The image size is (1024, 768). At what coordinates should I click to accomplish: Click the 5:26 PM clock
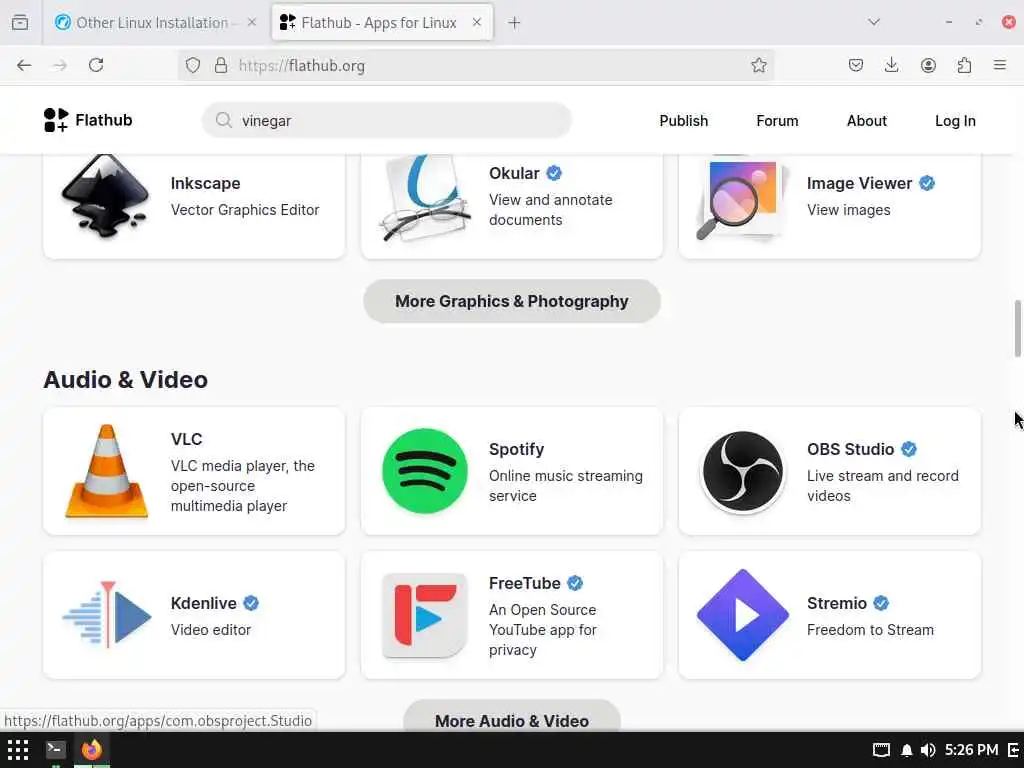tap(971, 750)
